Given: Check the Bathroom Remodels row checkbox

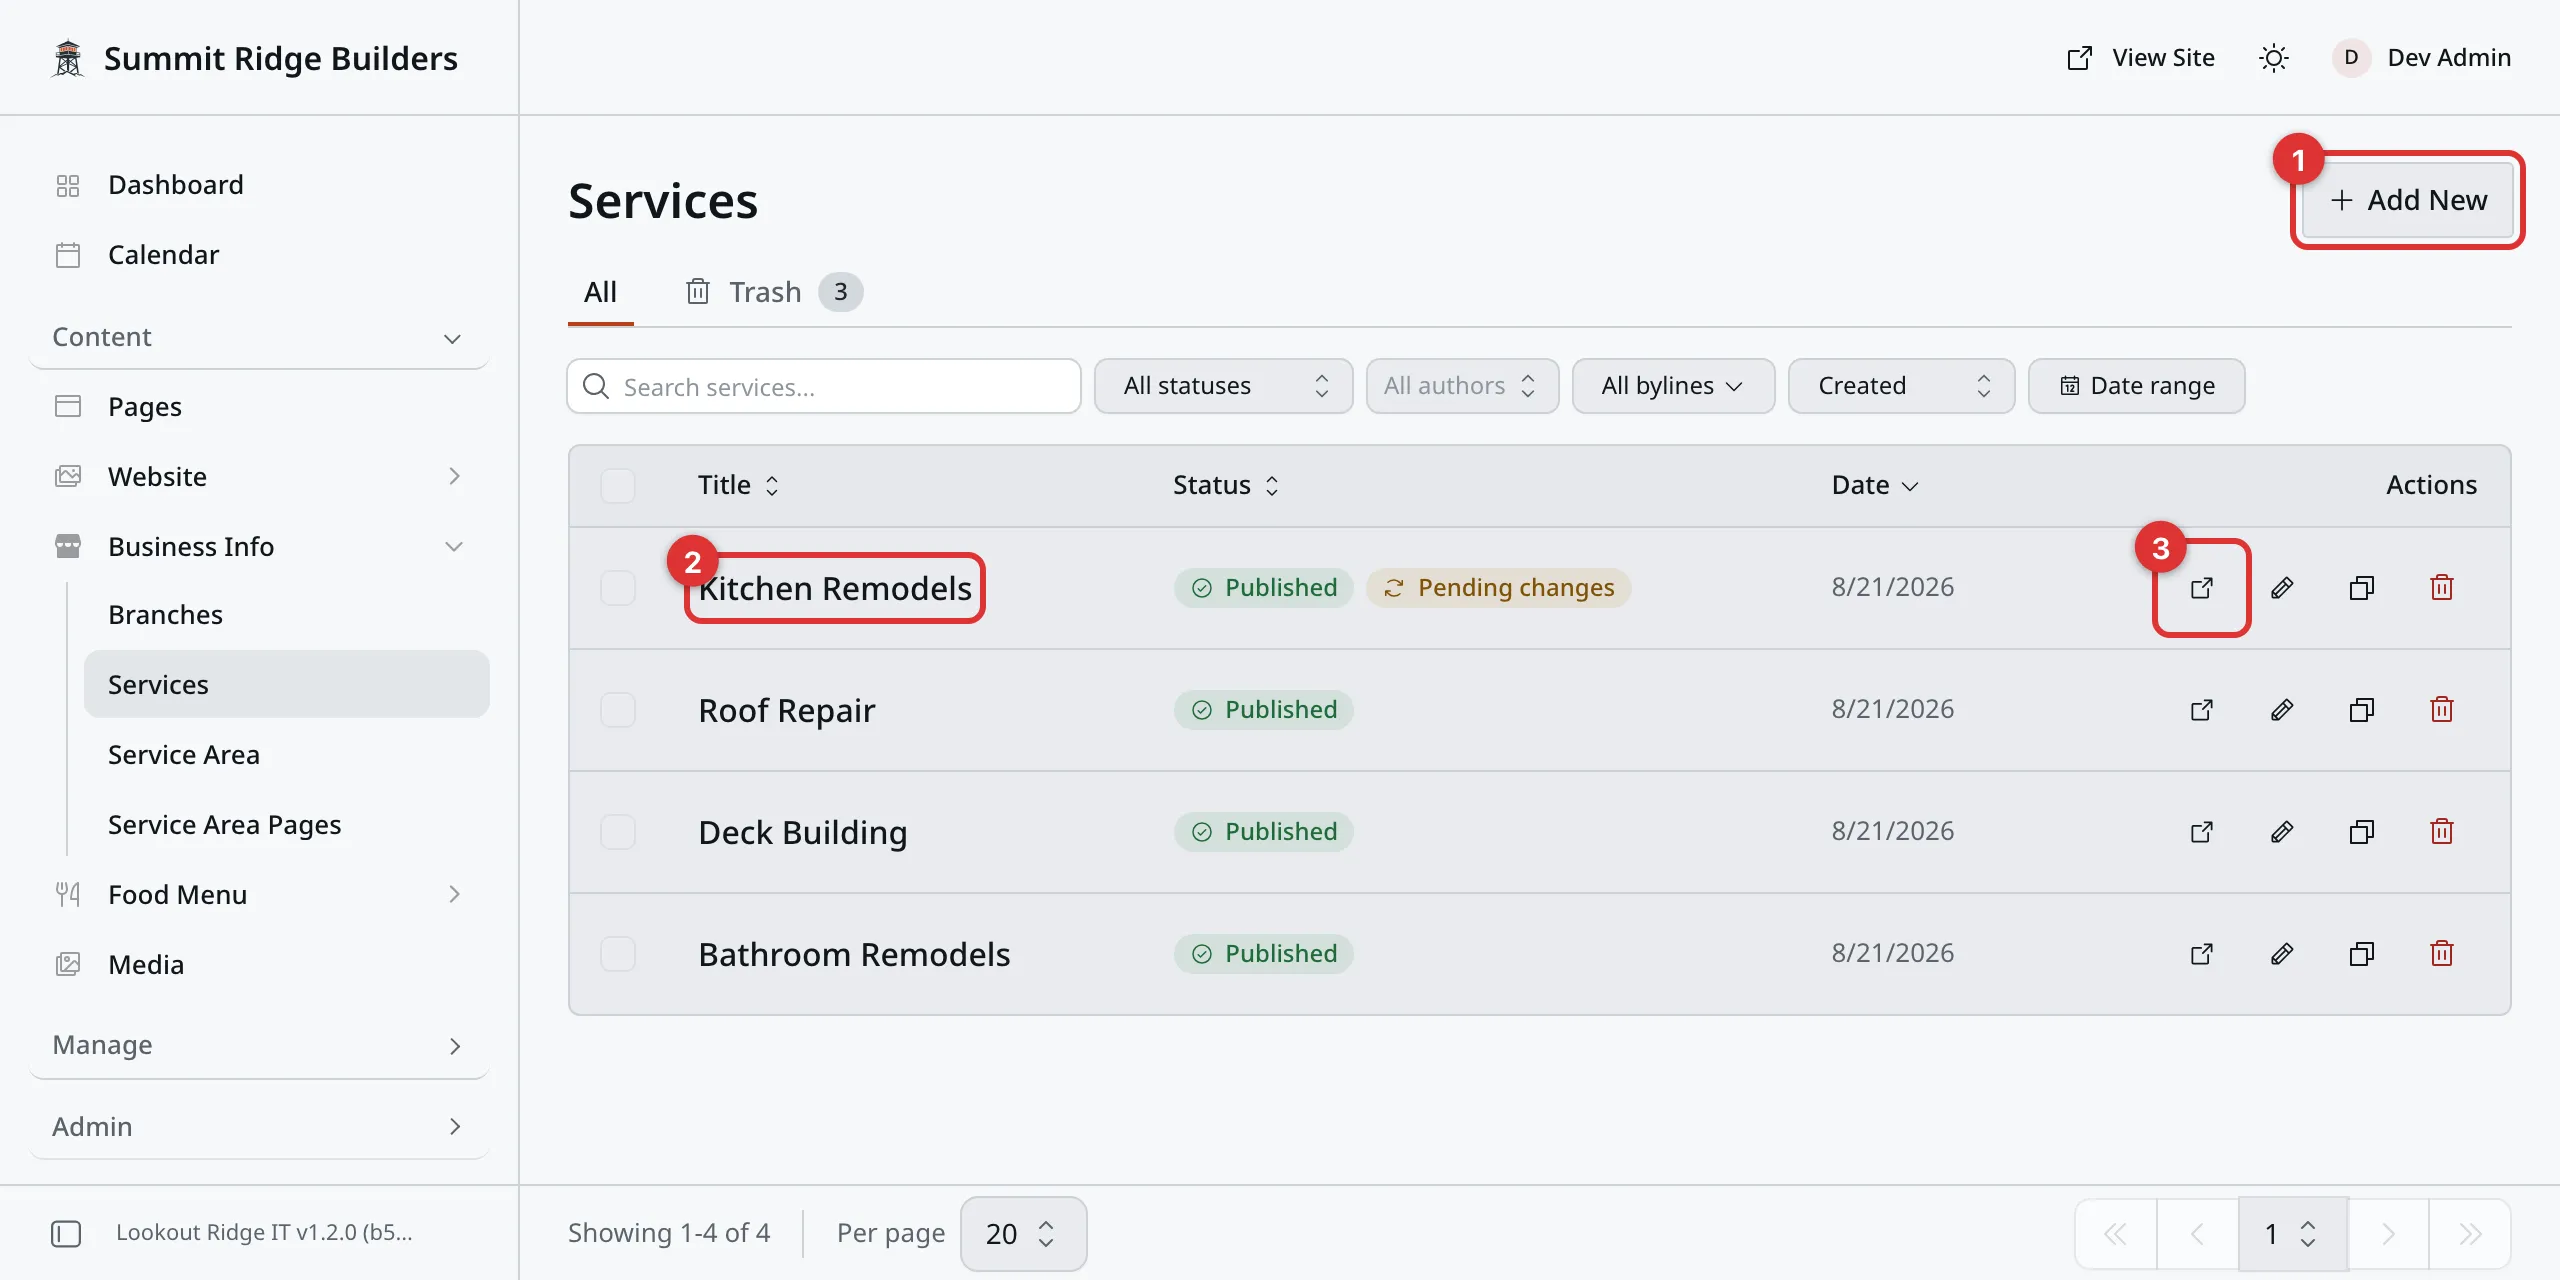Looking at the screenshot, I should pyautogui.click(x=618, y=954).
